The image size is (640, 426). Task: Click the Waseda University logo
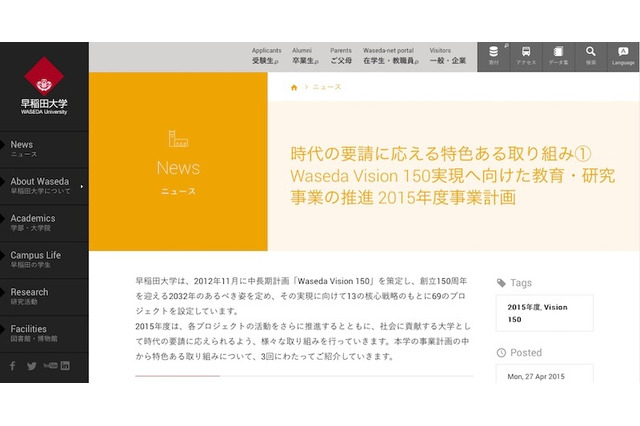pos(44,86)
